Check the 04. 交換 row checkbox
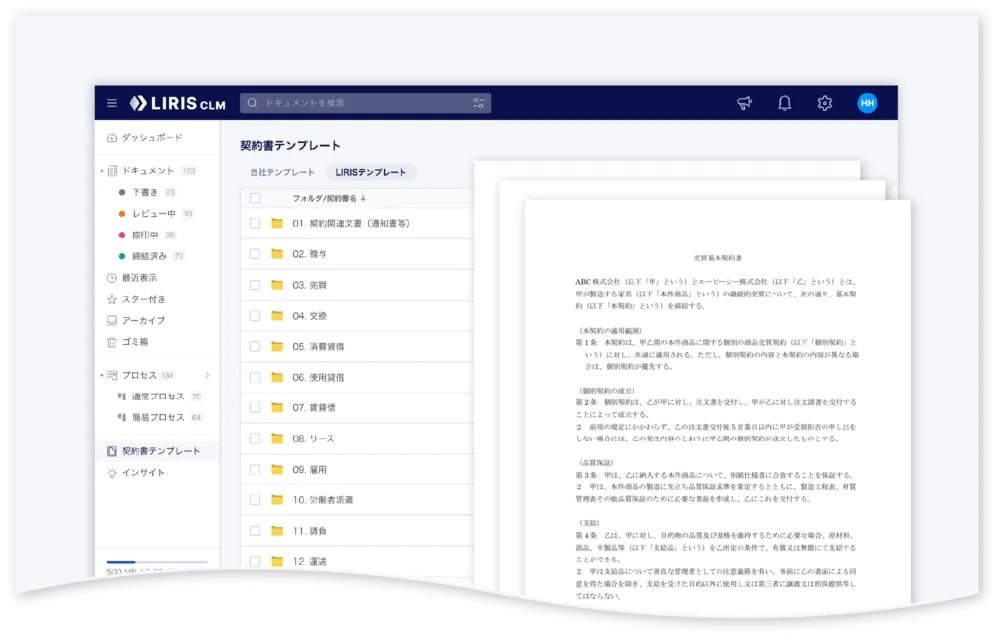Screen dimensions: 1000x640 coord(255,316)
